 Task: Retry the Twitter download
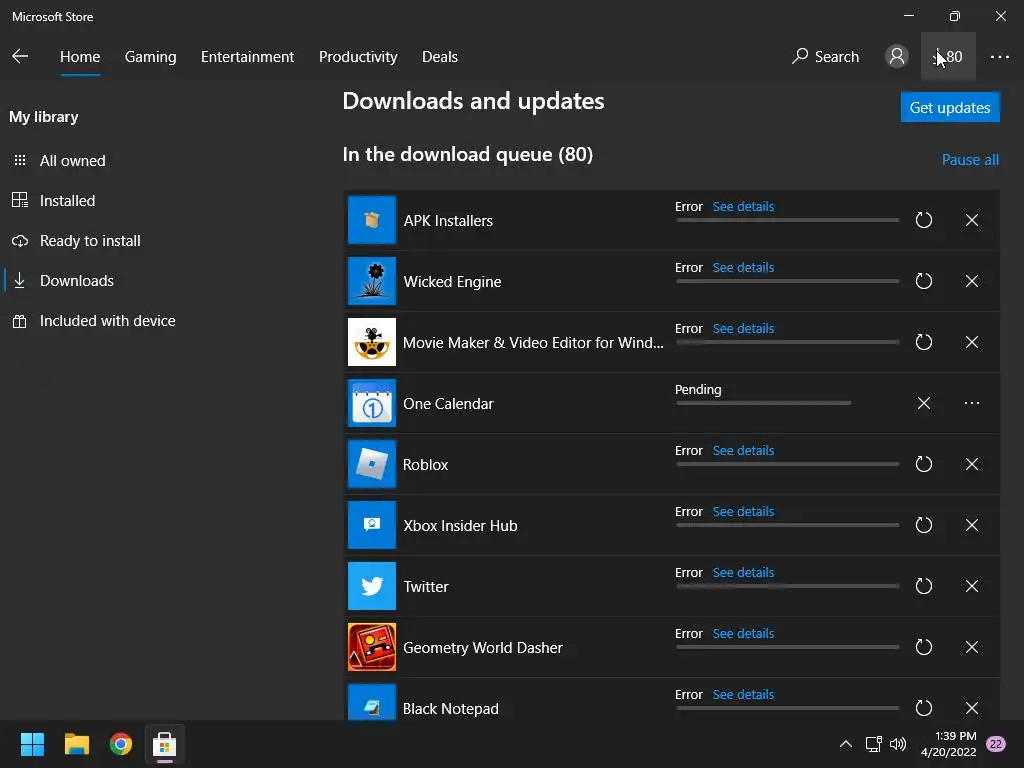[x=923, y=586]
